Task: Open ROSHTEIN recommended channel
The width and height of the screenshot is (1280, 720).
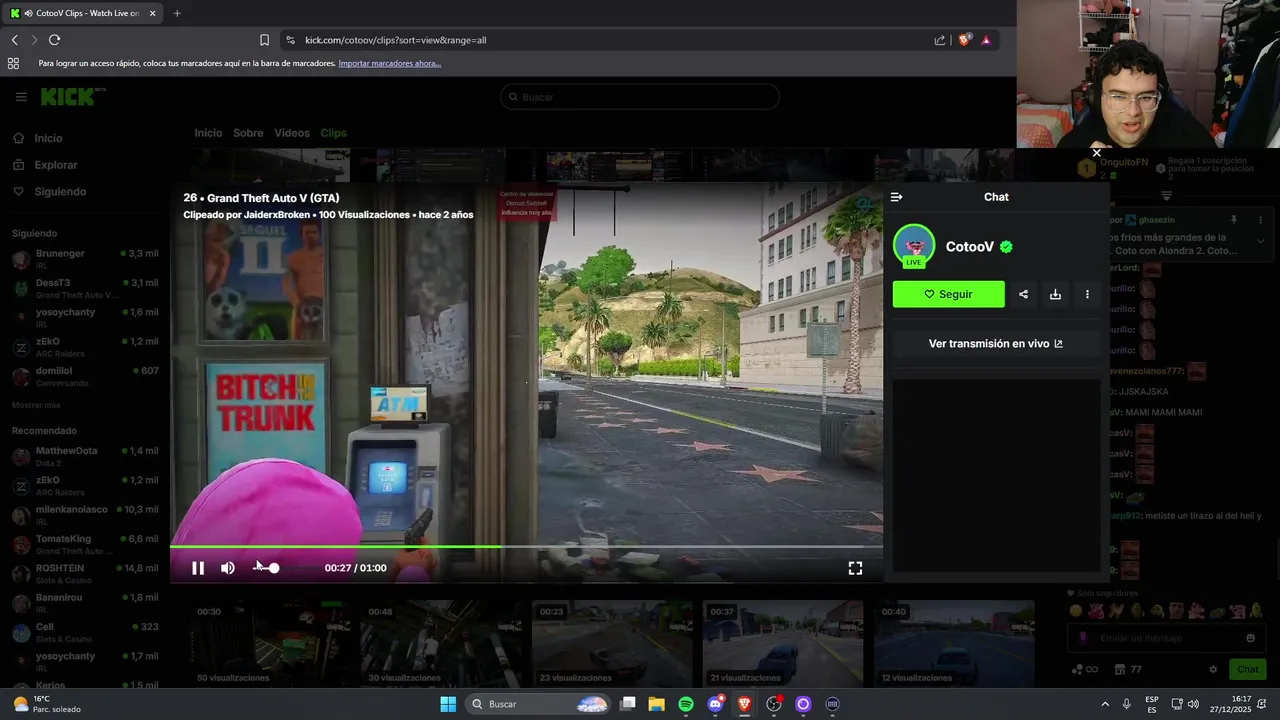Action: coord(86,573)
